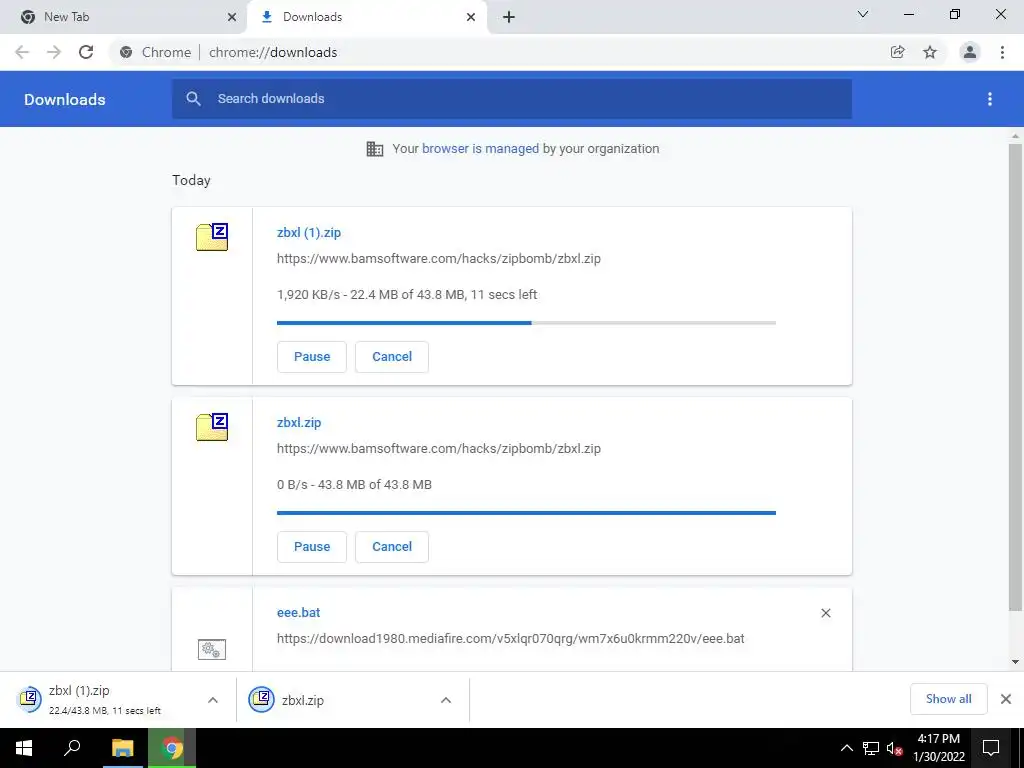This screenshot has width=1024, height=768.
Task: Close the New Tab tab
Action: [232, 17]
